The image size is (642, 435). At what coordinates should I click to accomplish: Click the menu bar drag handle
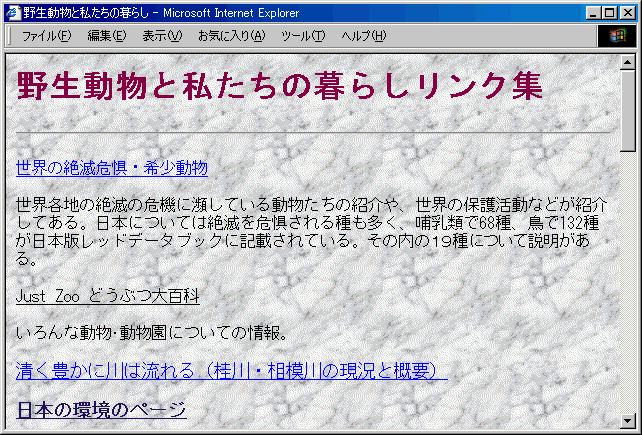point(9,36)
